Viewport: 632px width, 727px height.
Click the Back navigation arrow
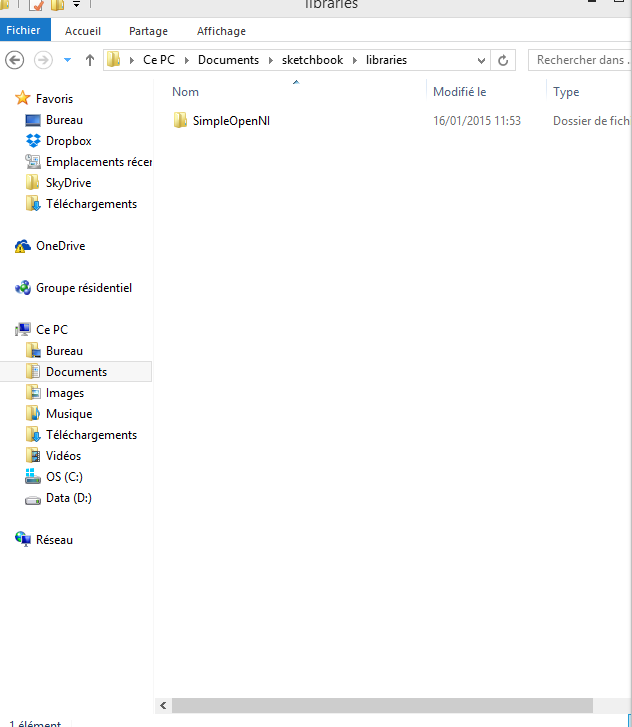click(15, 60)
